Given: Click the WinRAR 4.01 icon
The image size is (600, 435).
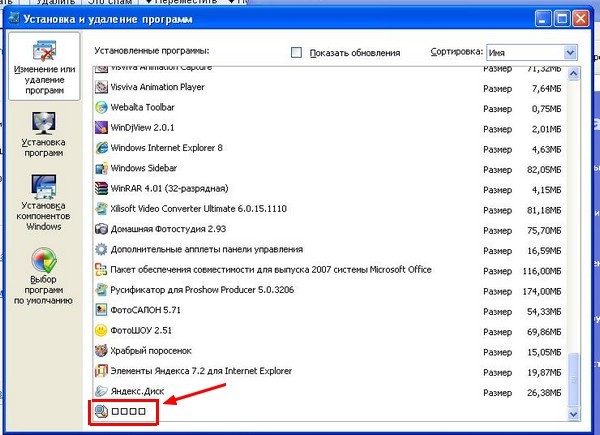Looking at the screenshot, I should pos(101,189).
